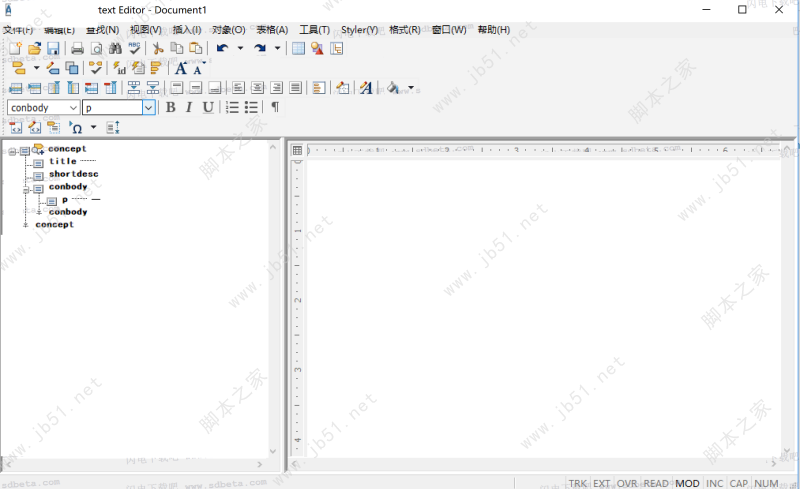
Task: Open the Omega symbol dropdown arrow
Action: coord(93,127)
